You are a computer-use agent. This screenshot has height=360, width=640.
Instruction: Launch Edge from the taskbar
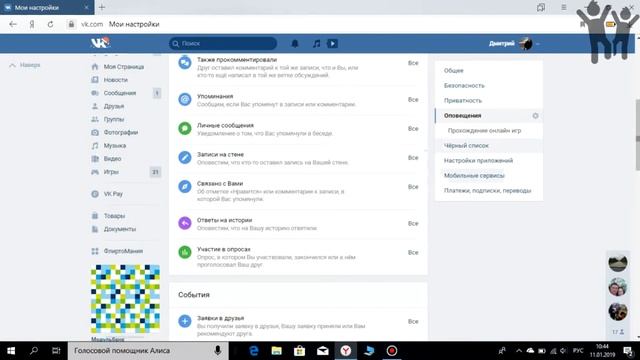(x=253, y=351)
